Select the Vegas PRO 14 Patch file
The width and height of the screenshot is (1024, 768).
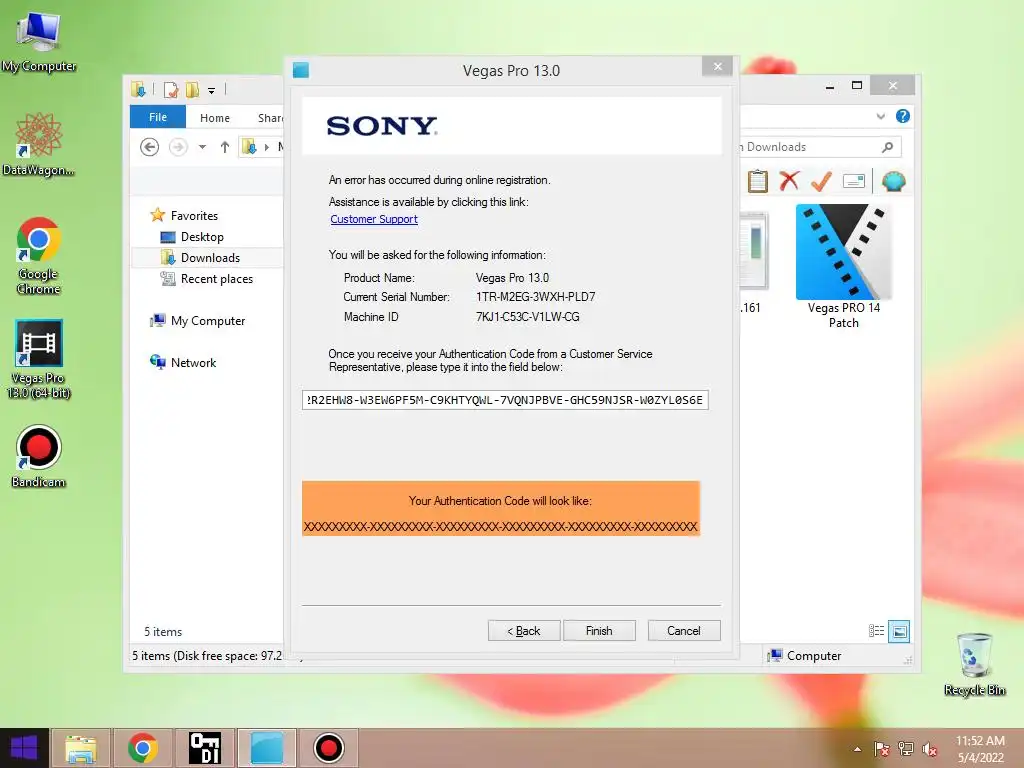(x=844, y=266)
